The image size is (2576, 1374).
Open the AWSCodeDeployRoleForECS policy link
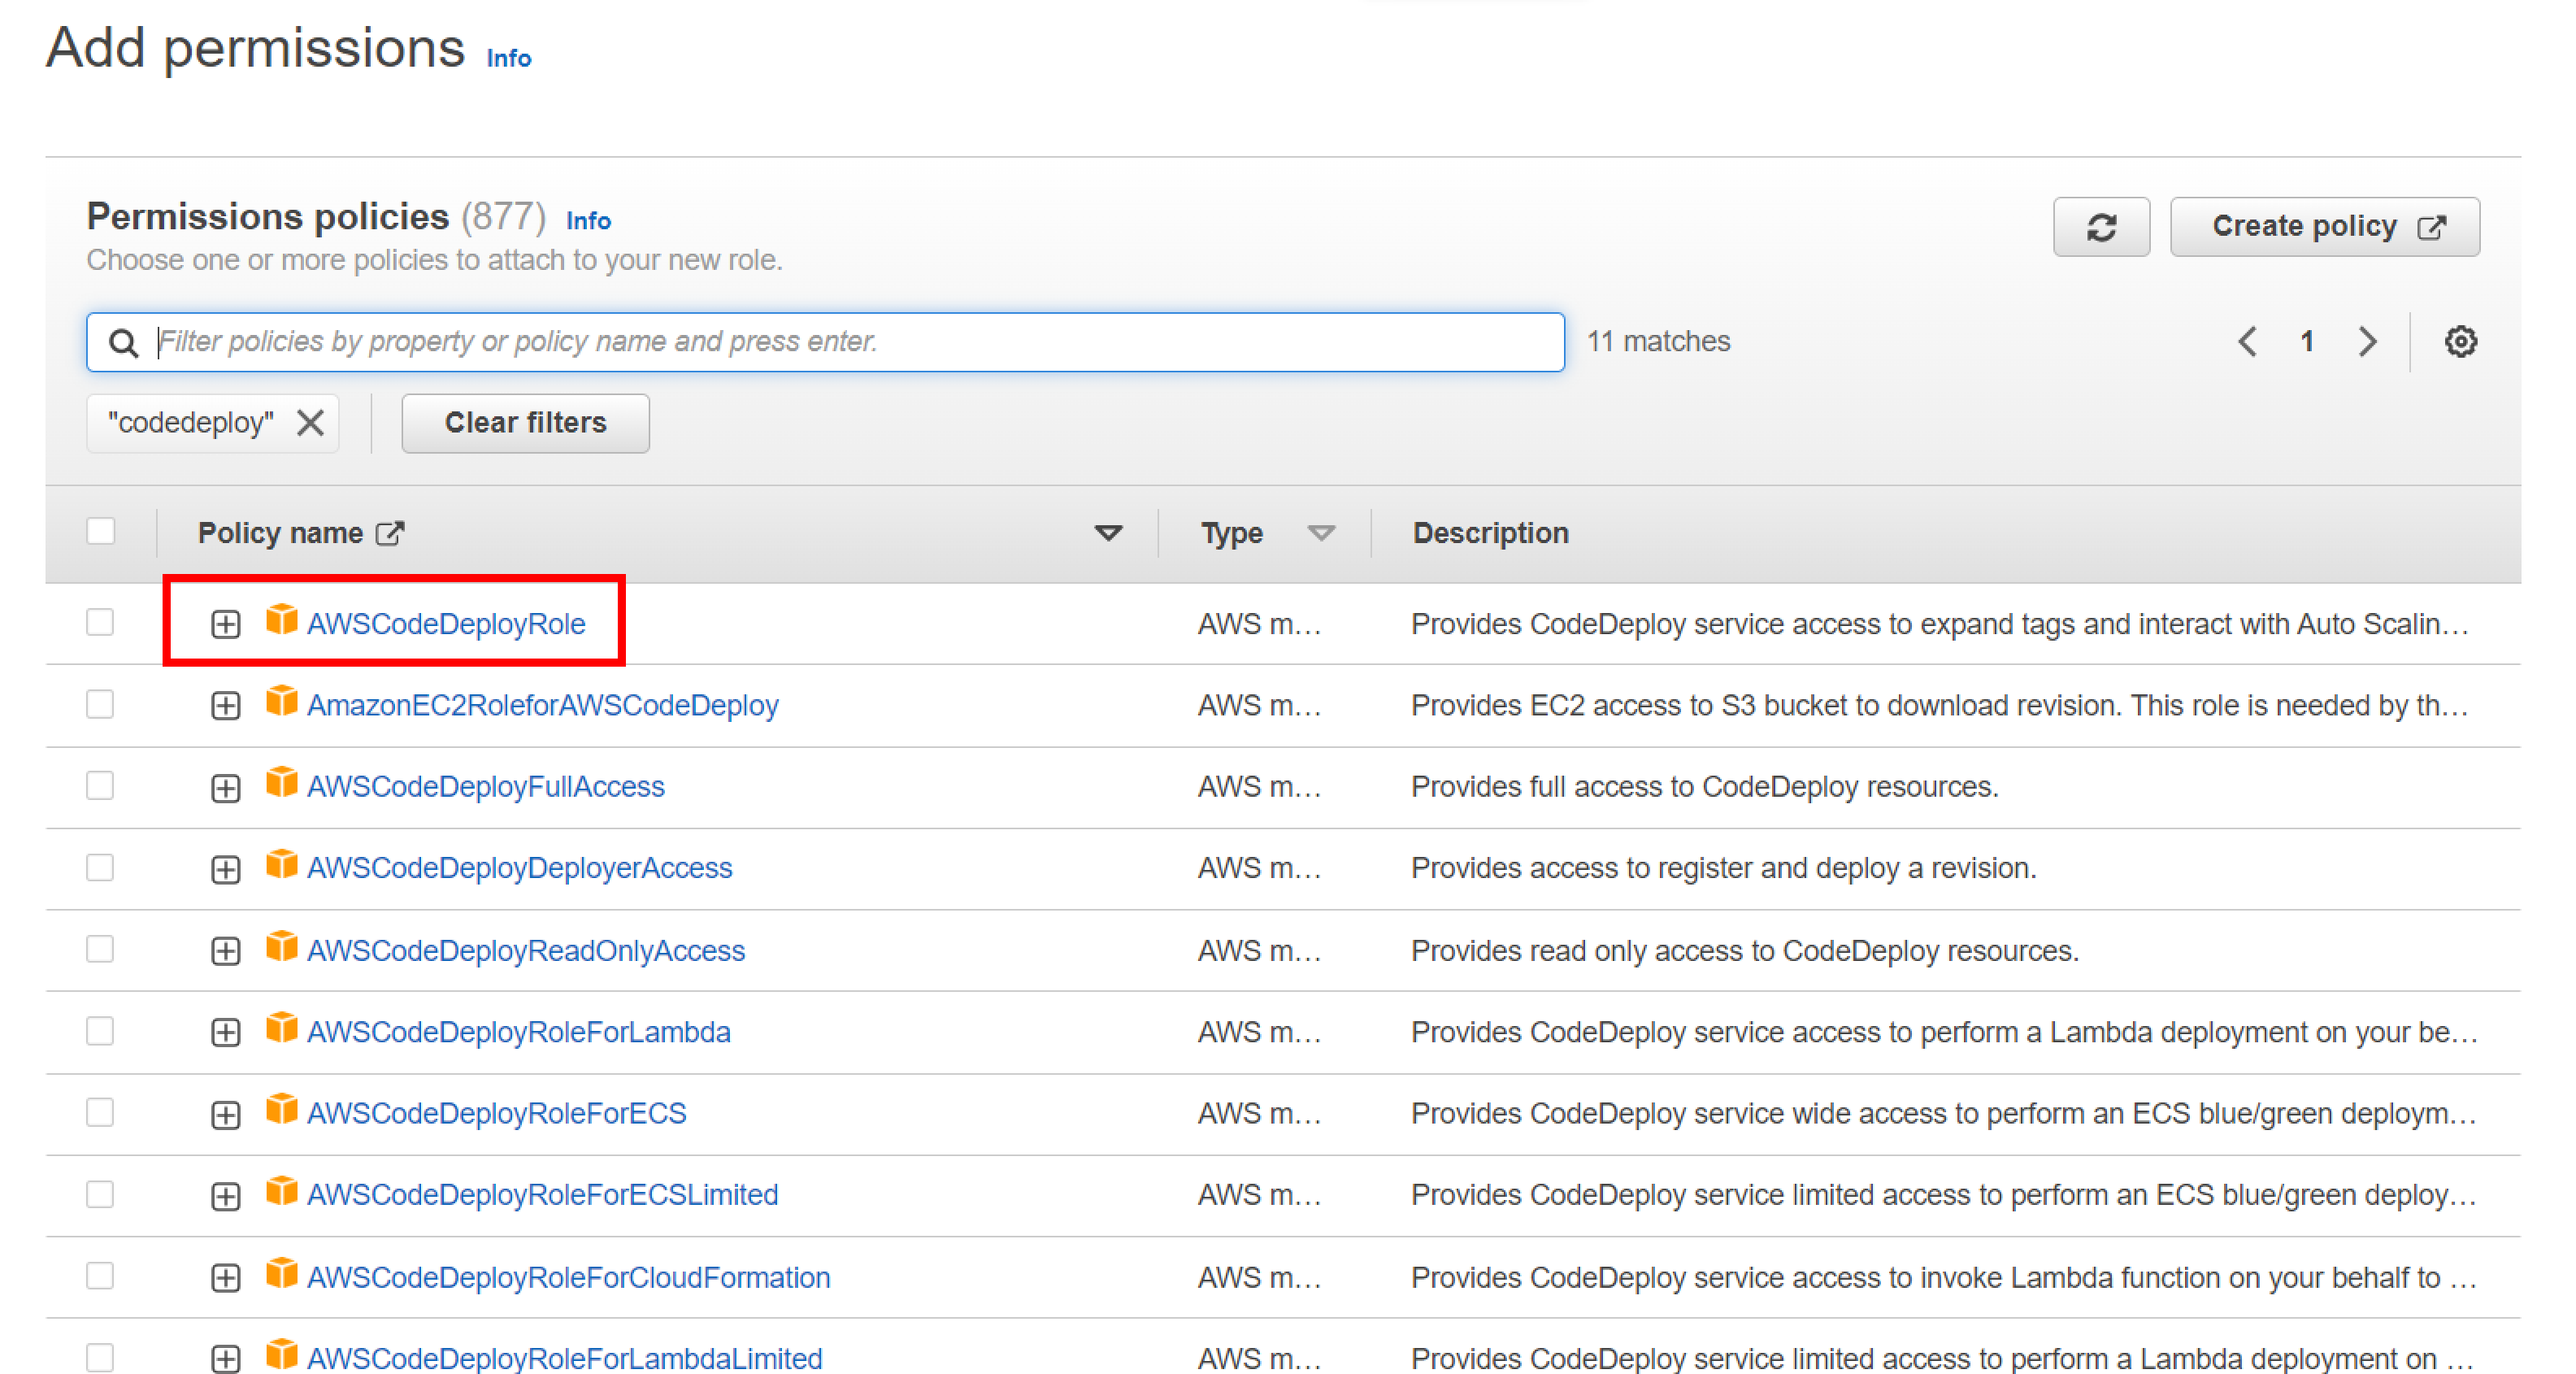click(x=496, y=1114)
